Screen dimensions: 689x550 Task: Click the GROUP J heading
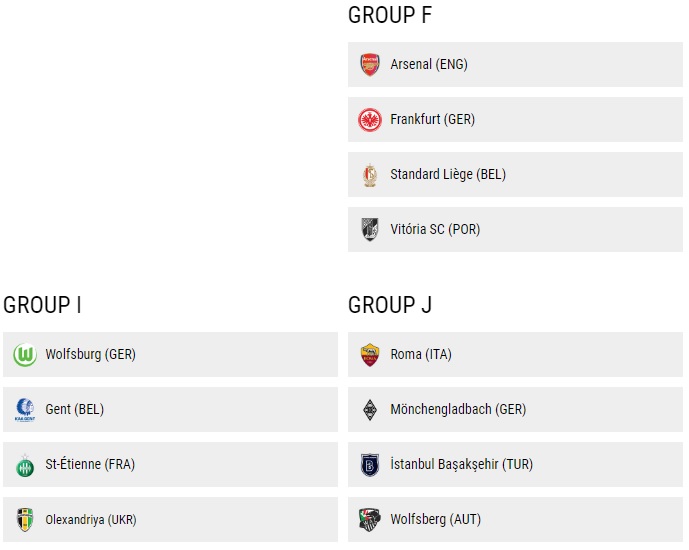pyautogui.click(x=390, y=305)
